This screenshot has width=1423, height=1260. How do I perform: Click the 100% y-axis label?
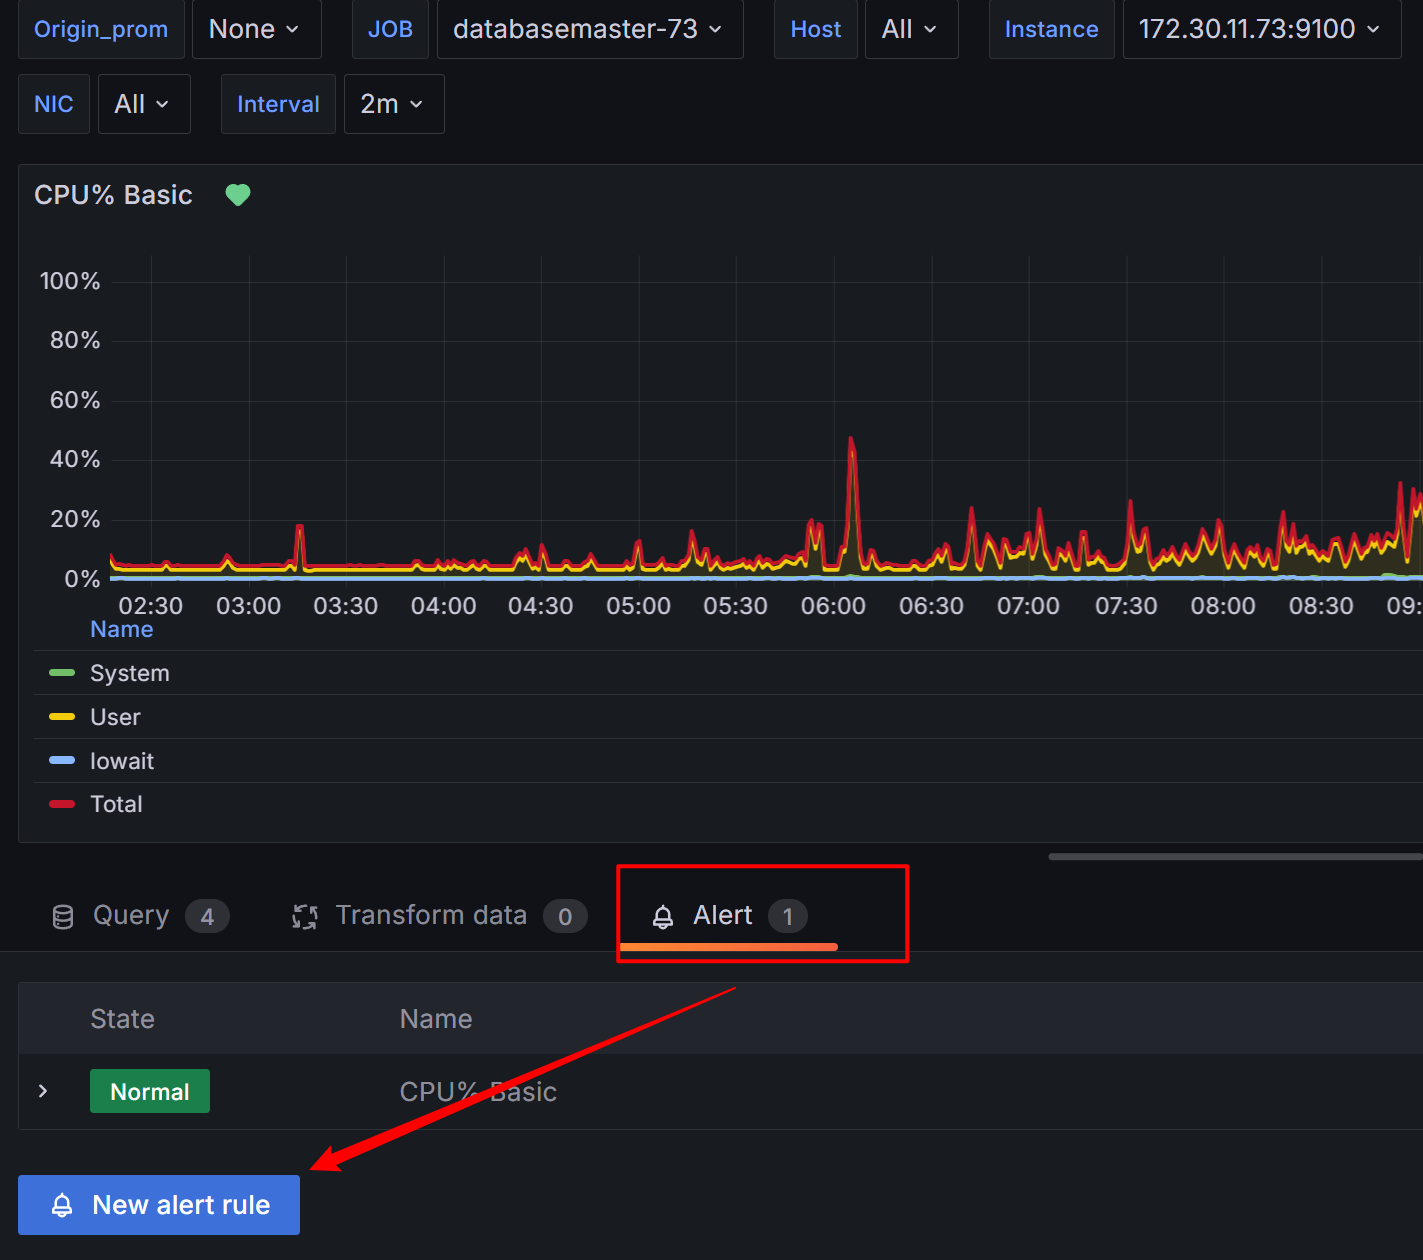tap(70, 281)
